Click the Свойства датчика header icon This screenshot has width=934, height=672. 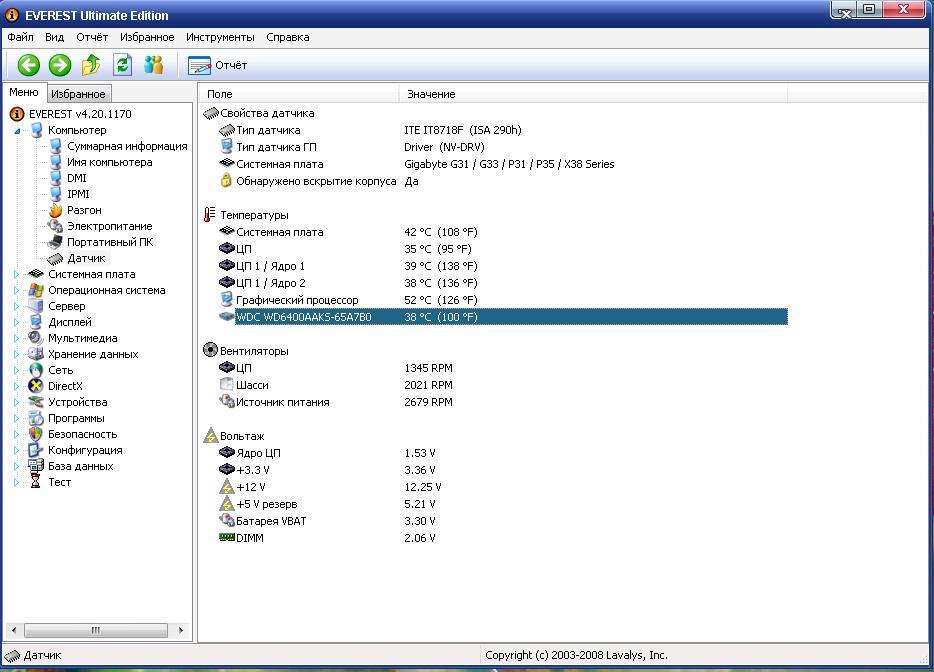pos(211,113)
